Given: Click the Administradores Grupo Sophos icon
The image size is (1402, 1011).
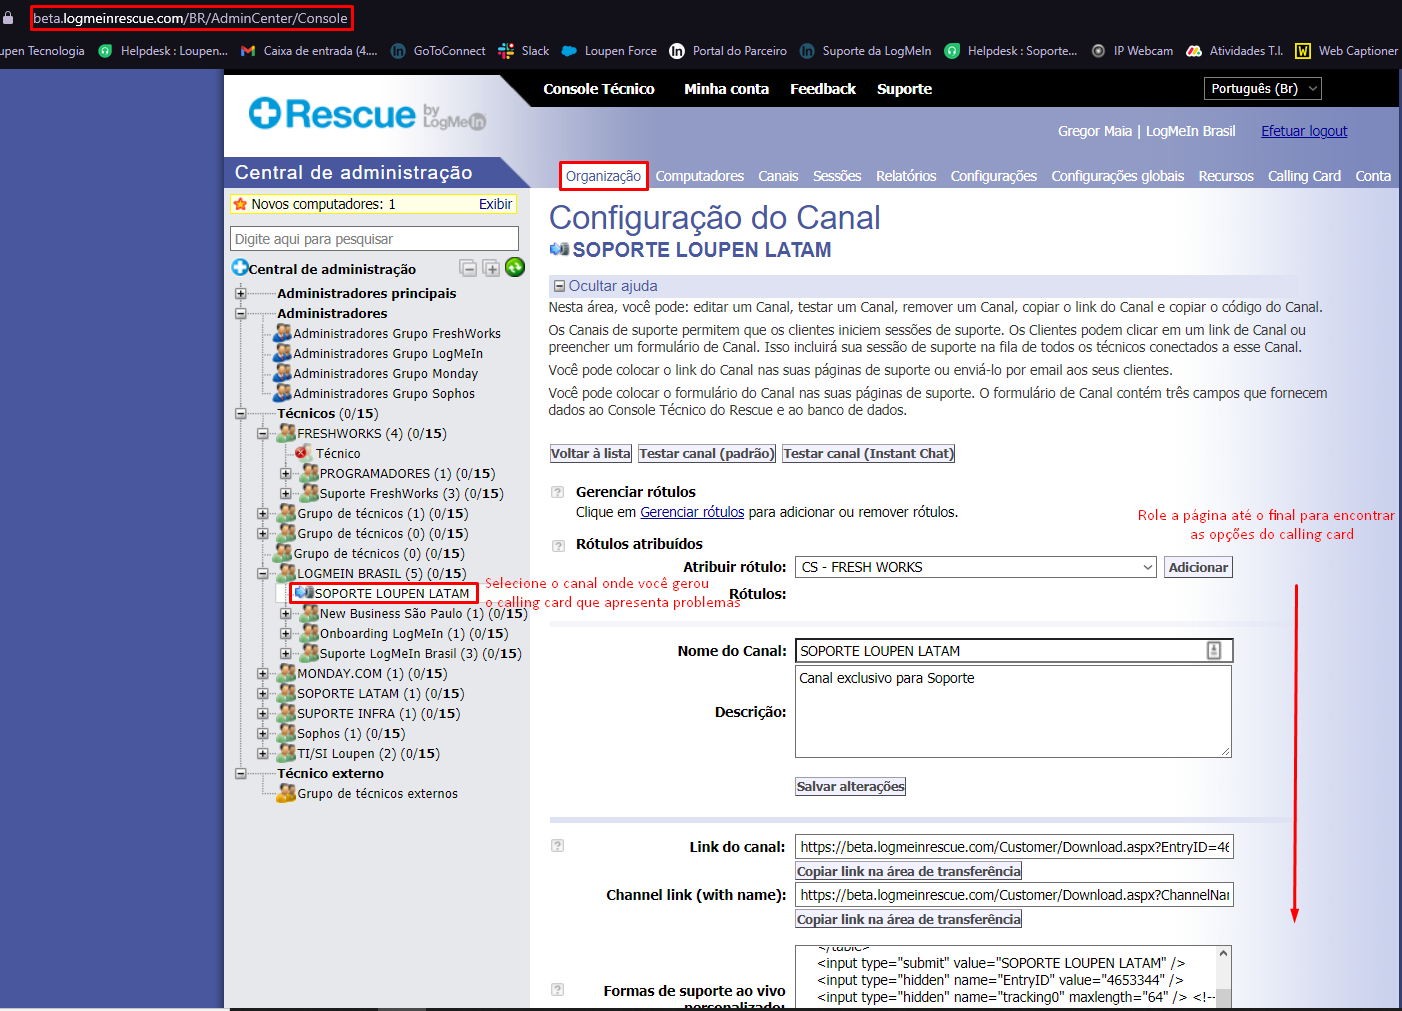Looking at the screenshot, I should 283,393.
